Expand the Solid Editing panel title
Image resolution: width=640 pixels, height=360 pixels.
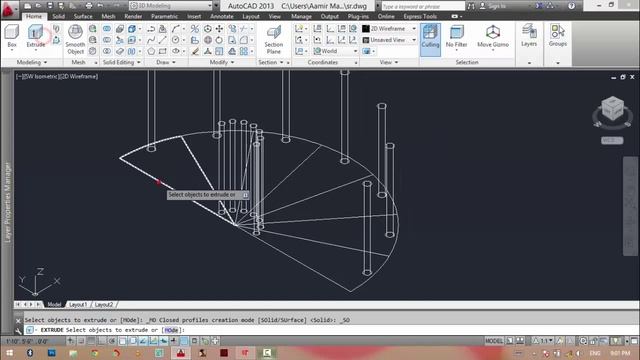pyautogui.click(x=122, y=62)
